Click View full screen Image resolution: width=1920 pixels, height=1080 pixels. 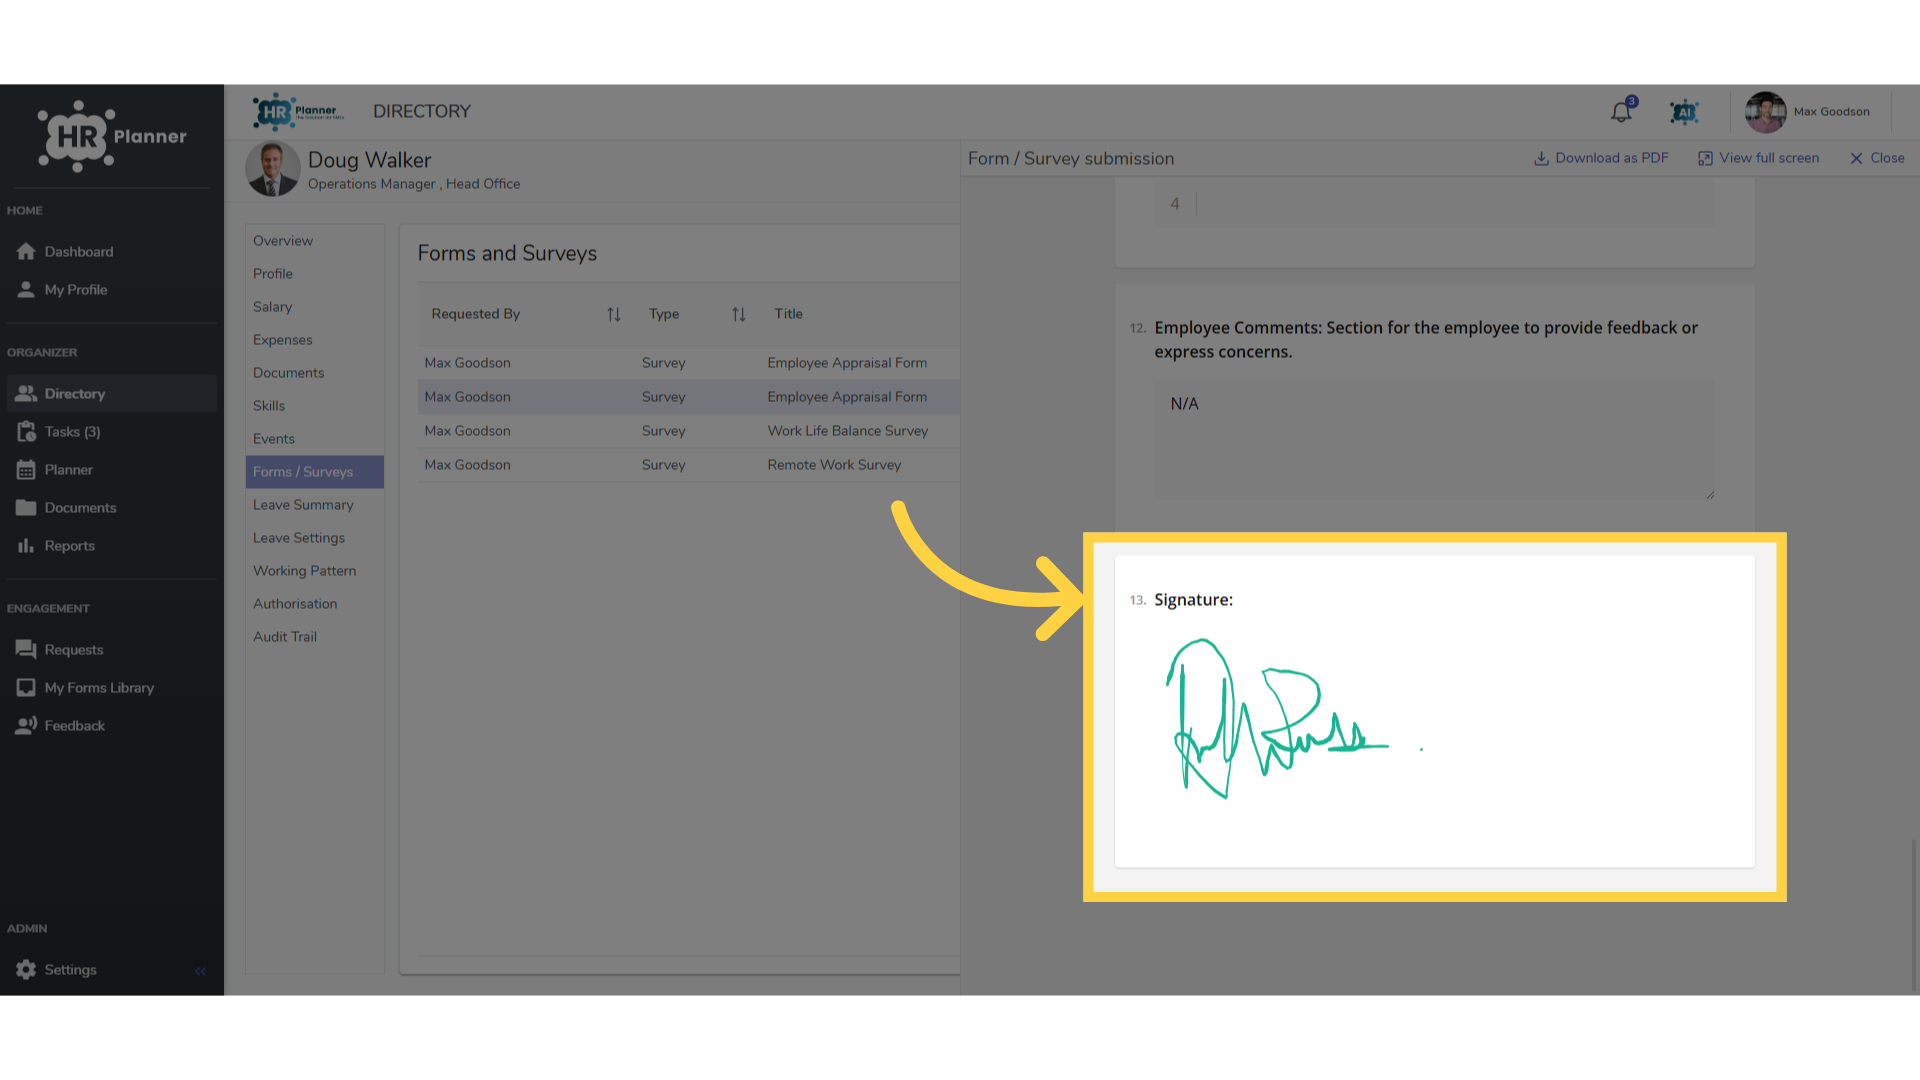[x=1759, y=158]
